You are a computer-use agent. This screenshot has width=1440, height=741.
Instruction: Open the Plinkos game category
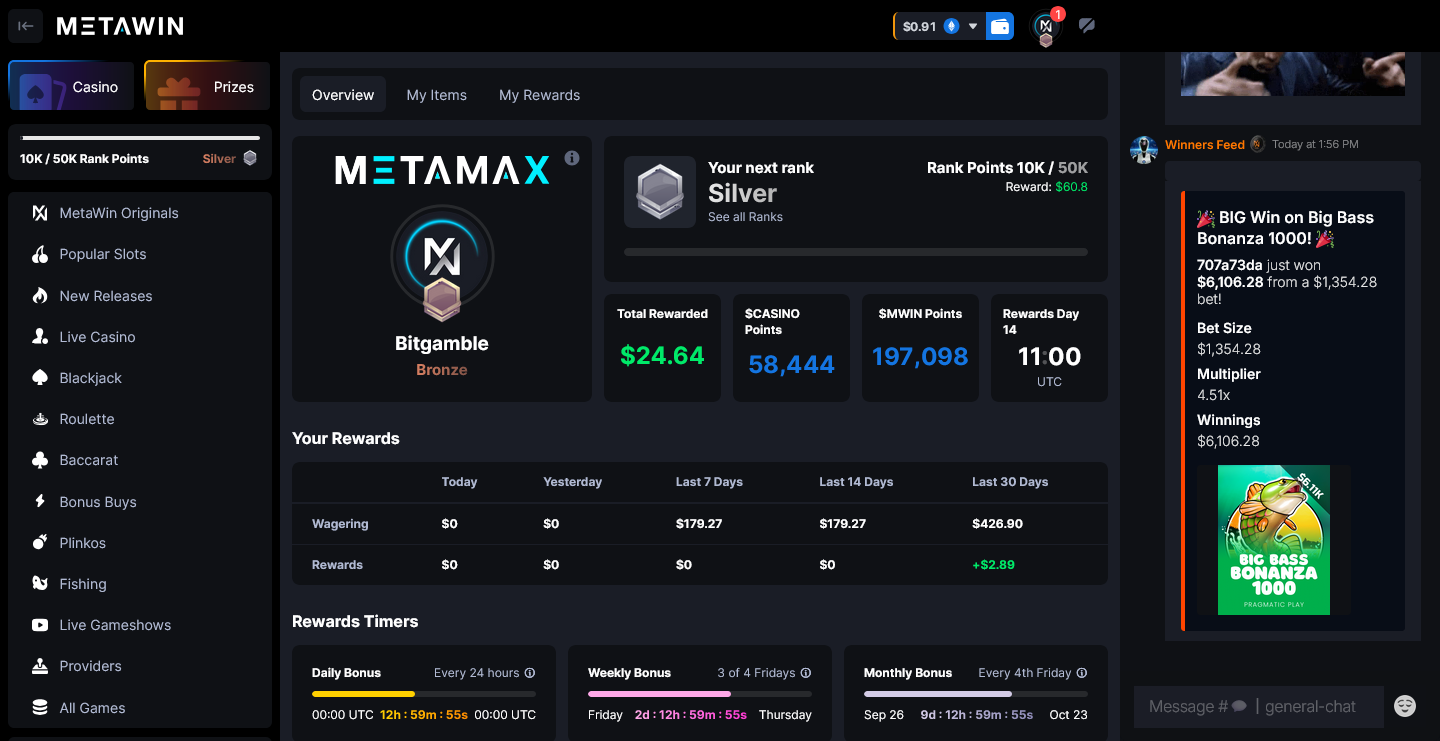(x=40, y=542)
